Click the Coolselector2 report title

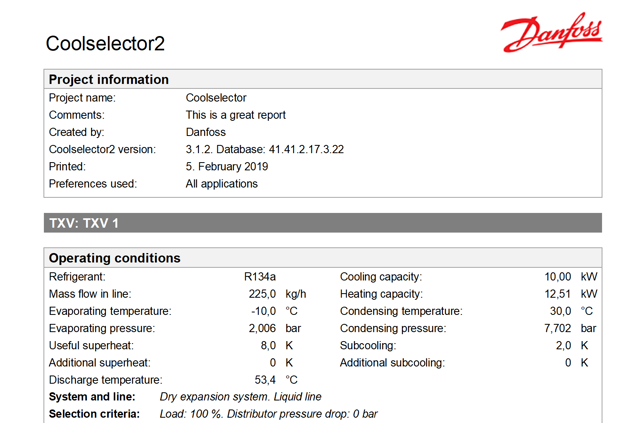[x=105, y=44]
